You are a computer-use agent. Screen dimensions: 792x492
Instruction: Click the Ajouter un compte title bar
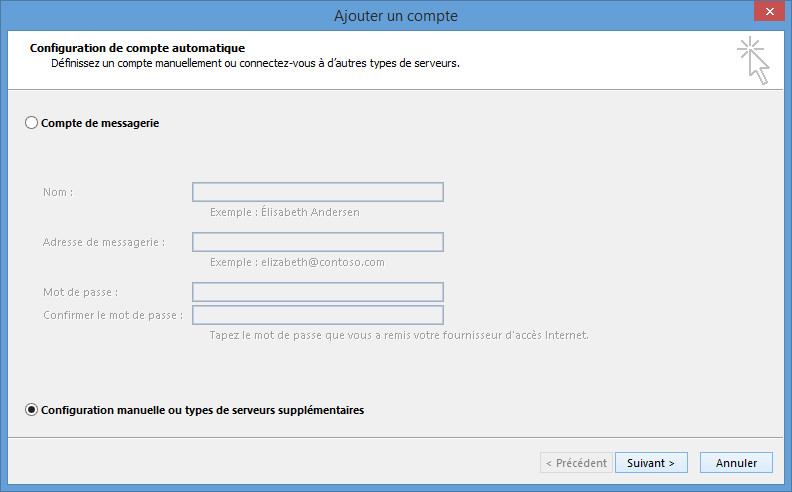point(395,14)
